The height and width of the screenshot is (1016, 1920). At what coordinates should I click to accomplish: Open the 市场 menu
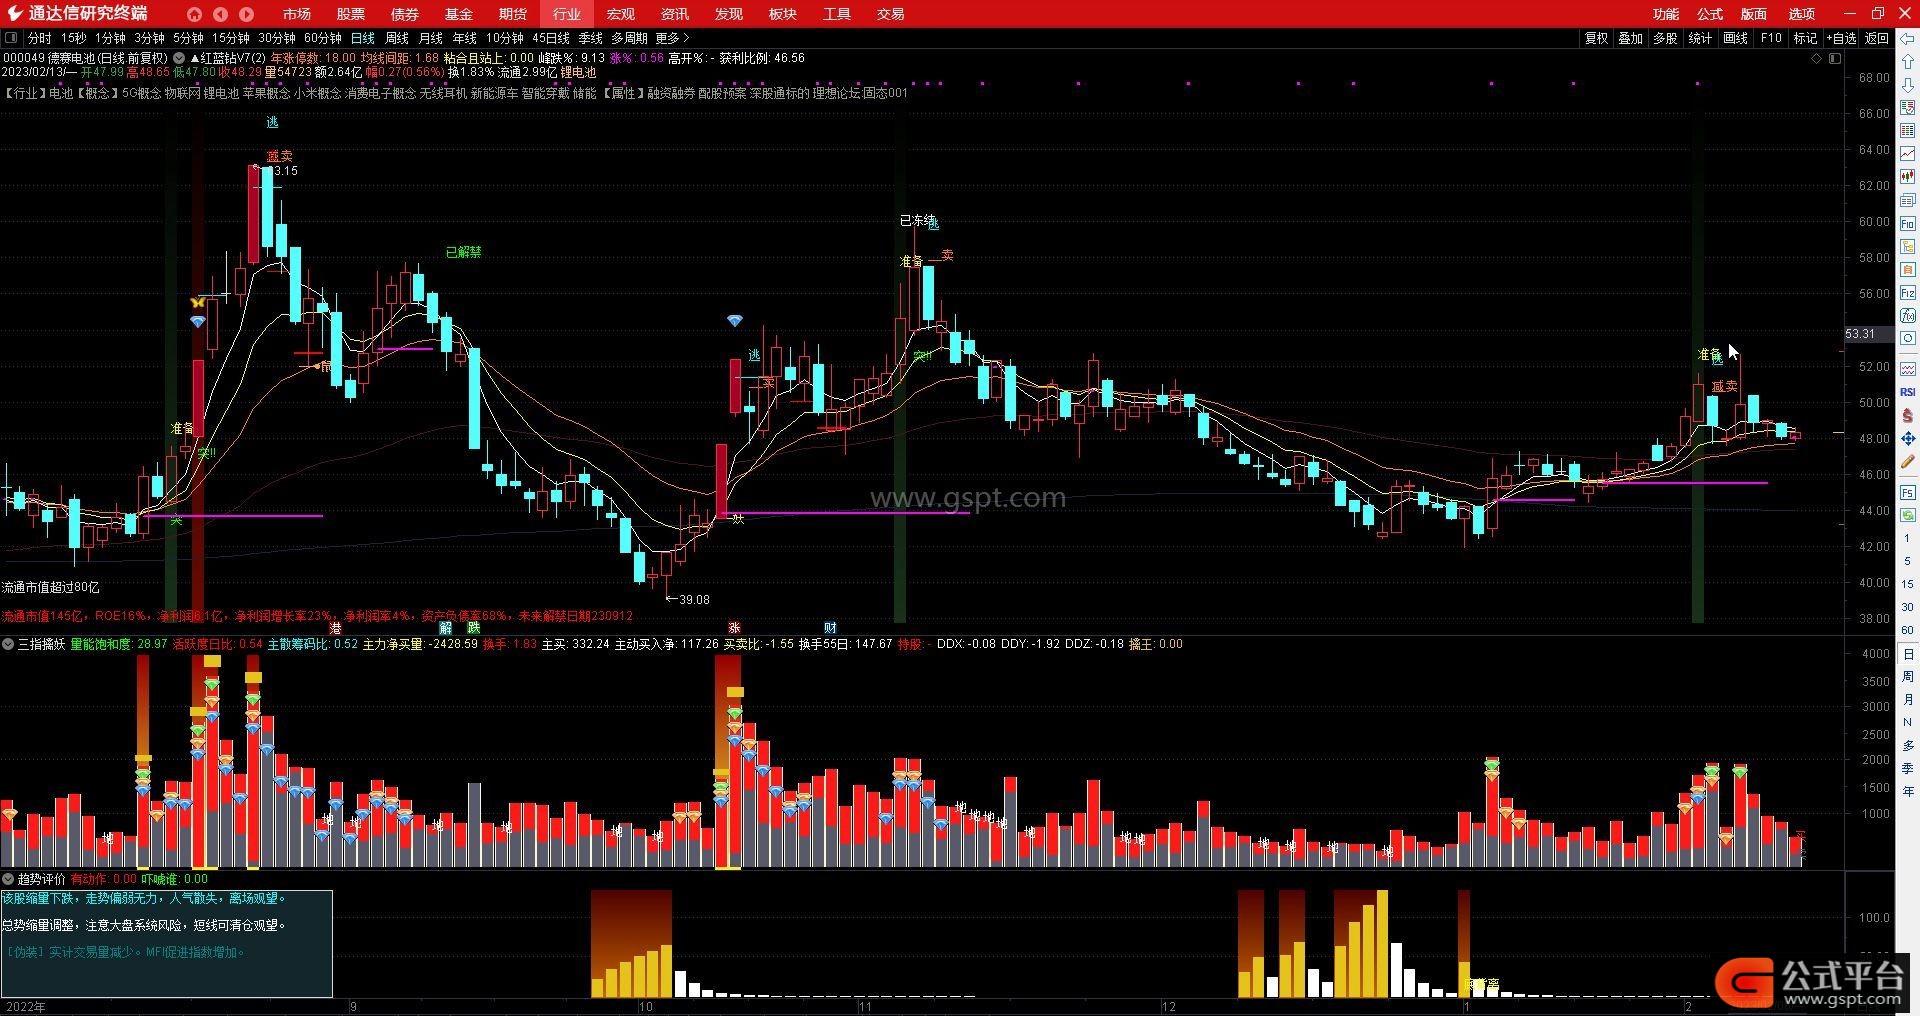point(296,14)
